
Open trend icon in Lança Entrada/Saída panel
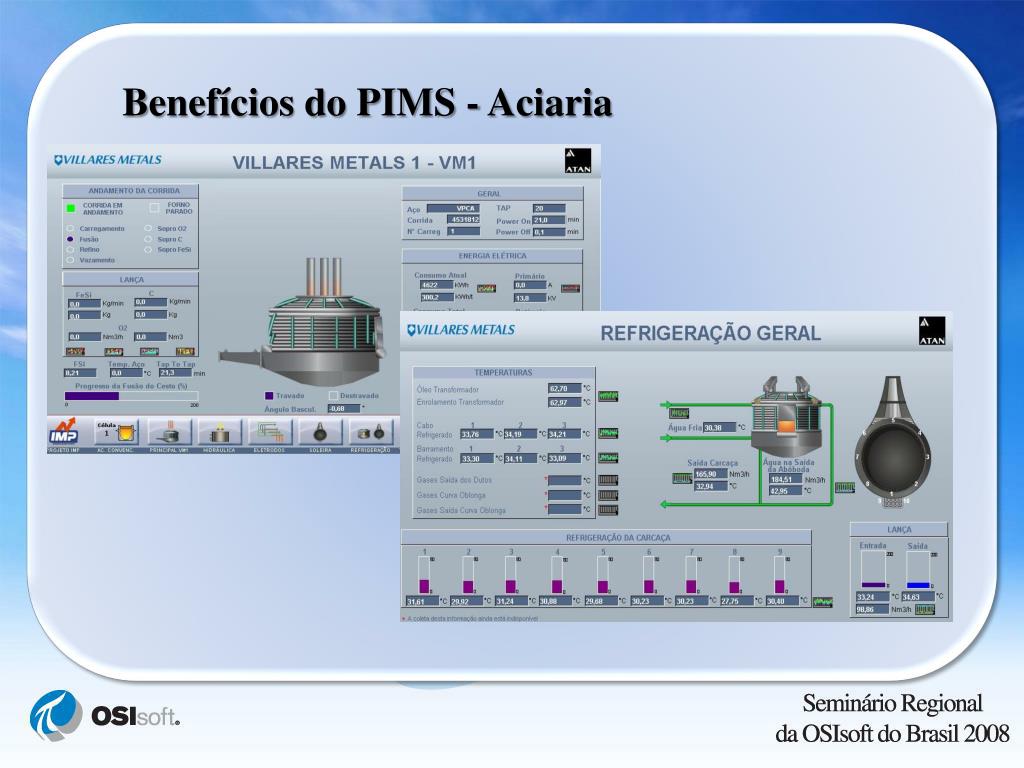point(925,609)
